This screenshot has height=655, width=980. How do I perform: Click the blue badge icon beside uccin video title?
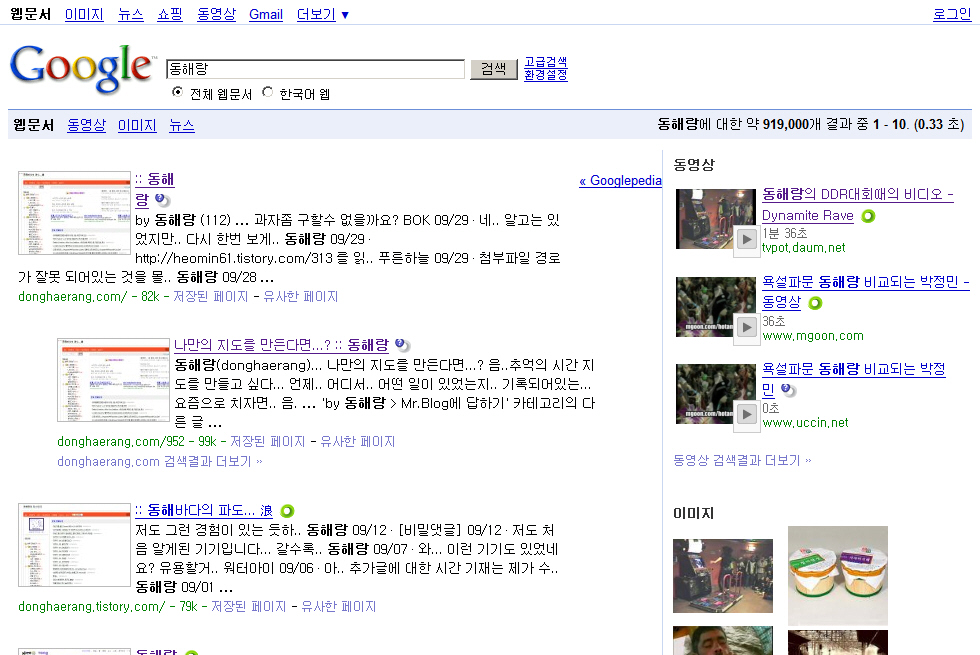pos(788,390)
